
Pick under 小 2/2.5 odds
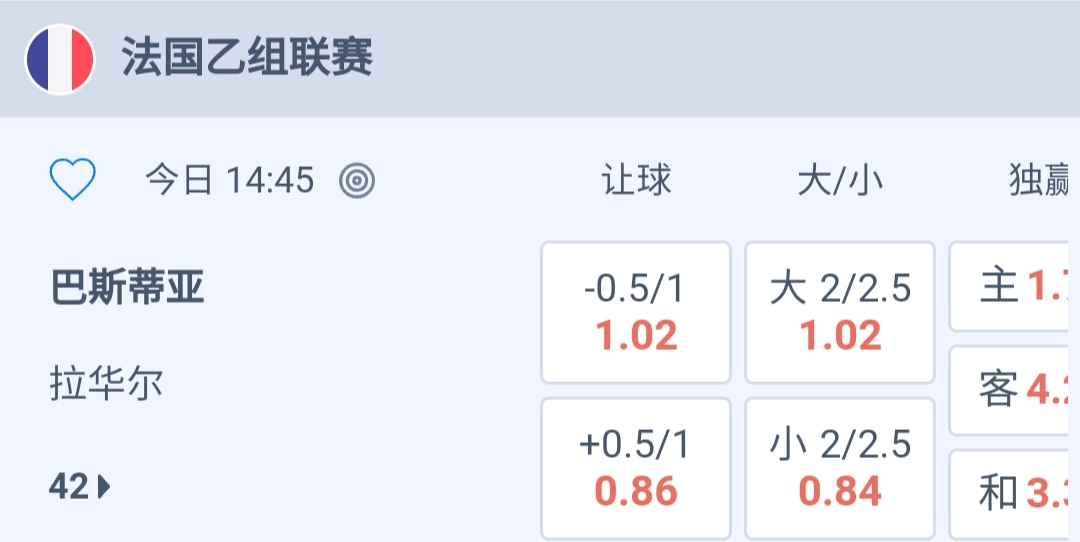[840, 468]
